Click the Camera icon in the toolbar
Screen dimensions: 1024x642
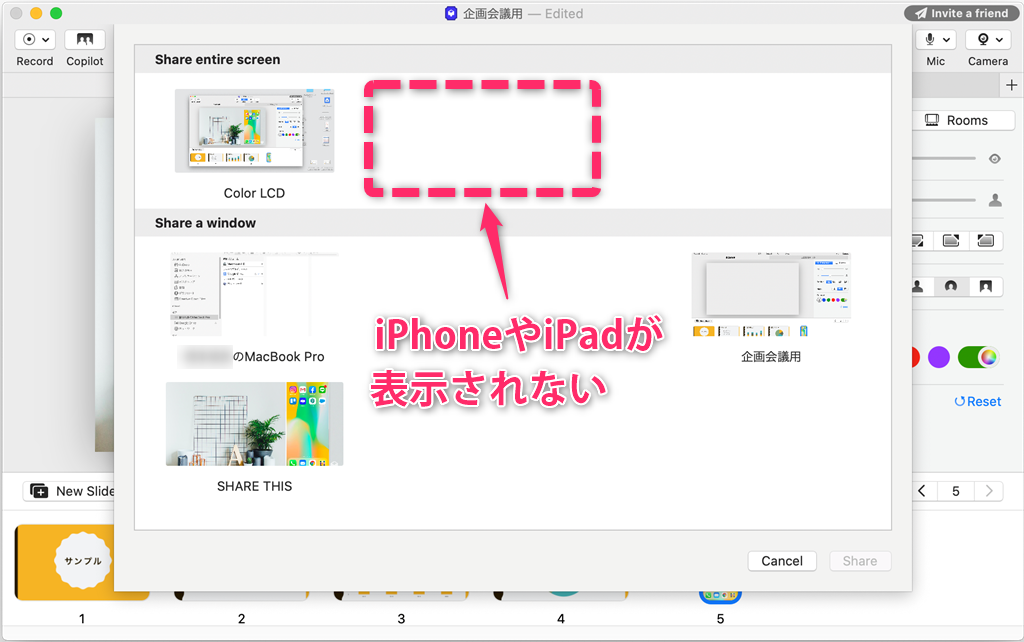click(x=984, y=39)
